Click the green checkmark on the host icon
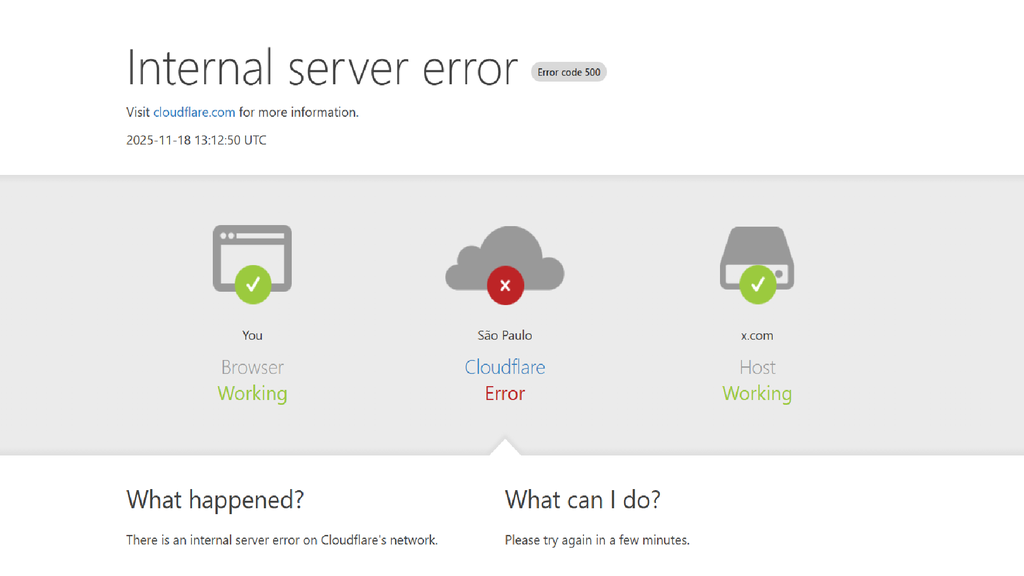The height and width of the screenshot is (576, 1024). [x=757, y=285]
